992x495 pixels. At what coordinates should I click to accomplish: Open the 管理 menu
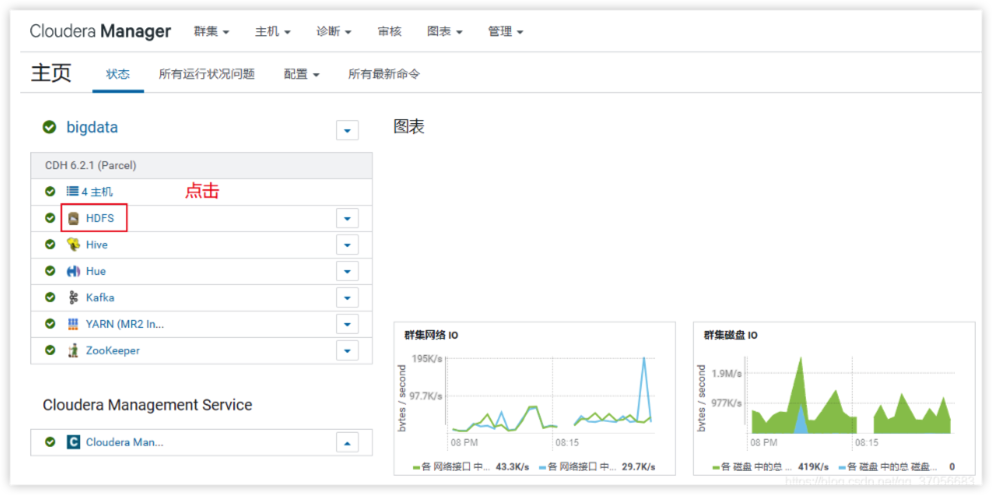pyautogui.click(x=505, y=32)
